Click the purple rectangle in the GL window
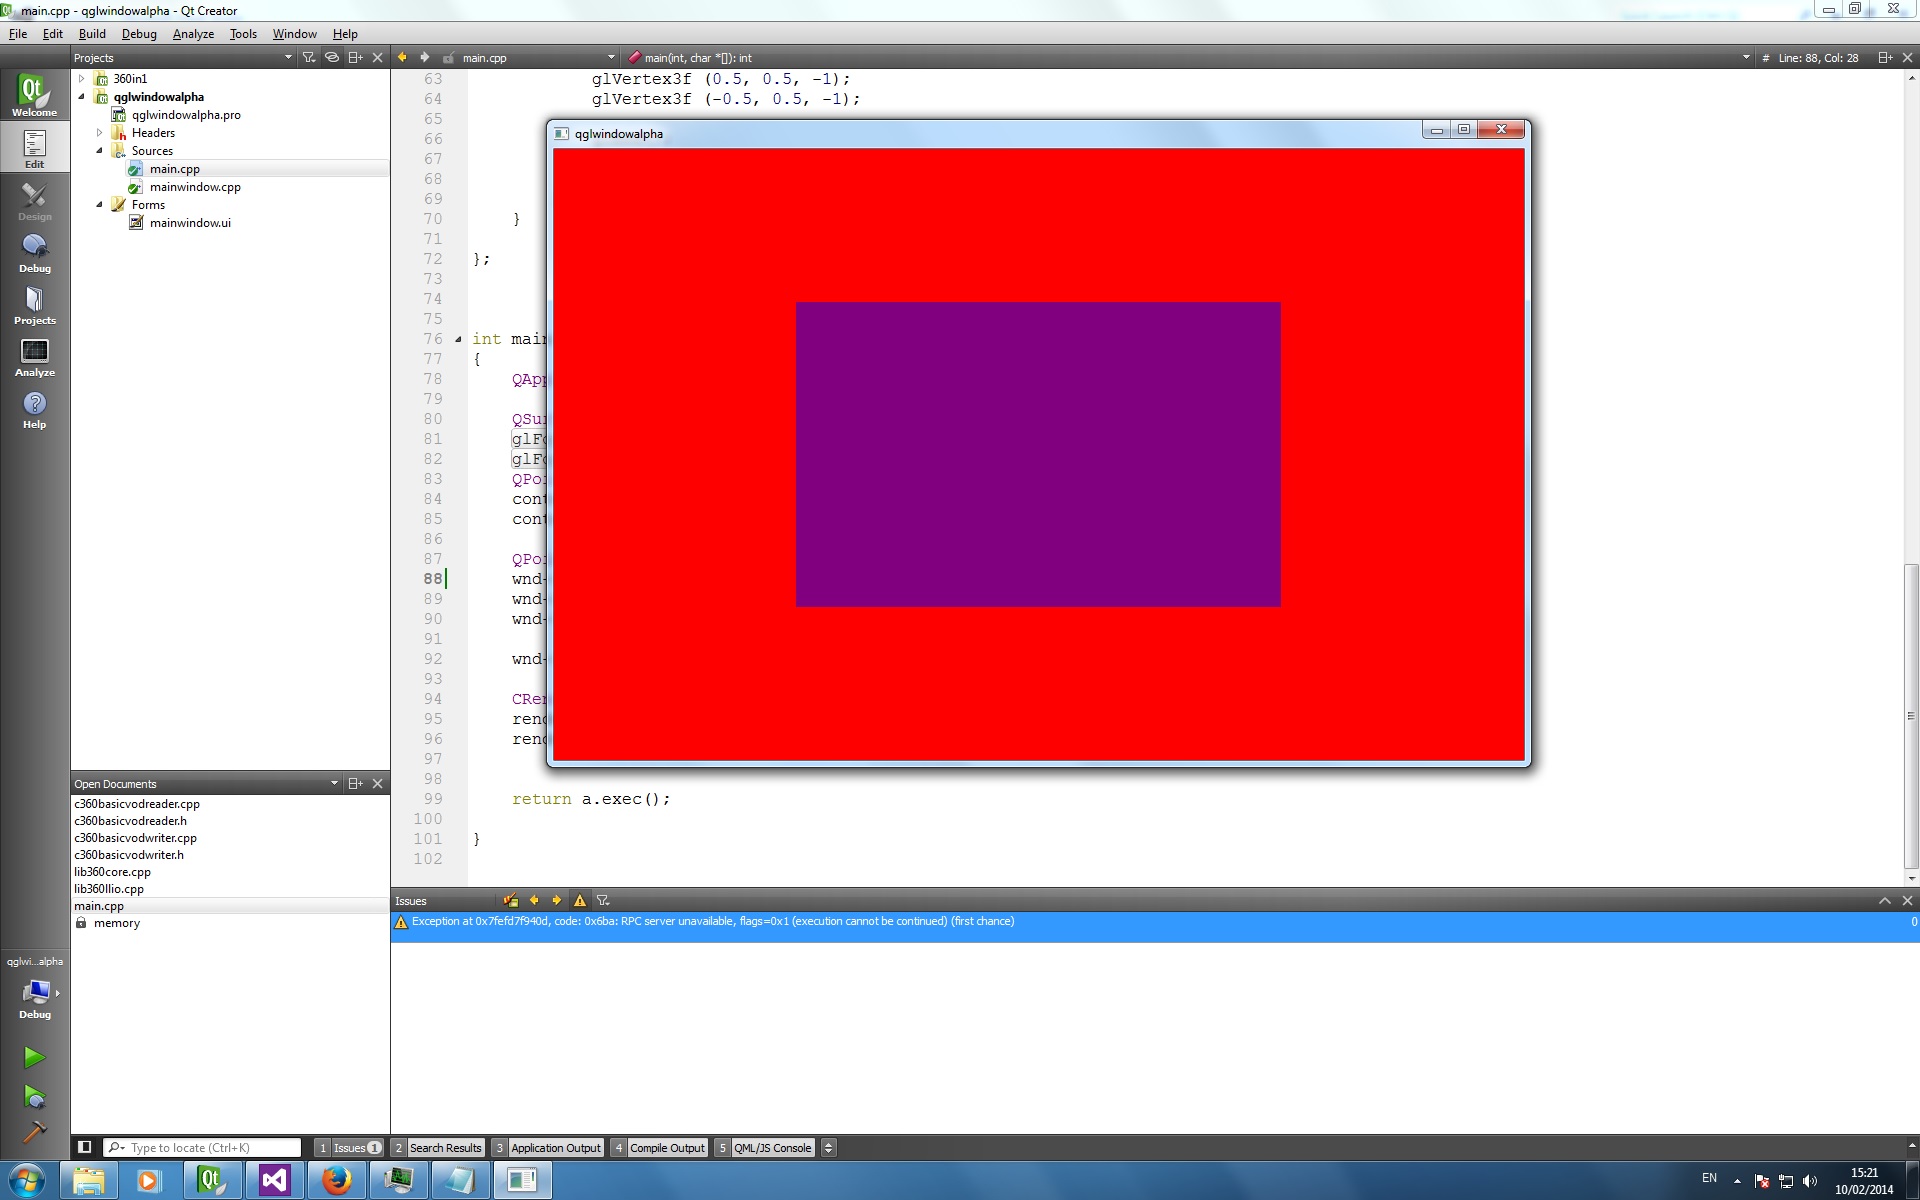The width and height of the screenshot is (1920, 1200). (1037, 454)
